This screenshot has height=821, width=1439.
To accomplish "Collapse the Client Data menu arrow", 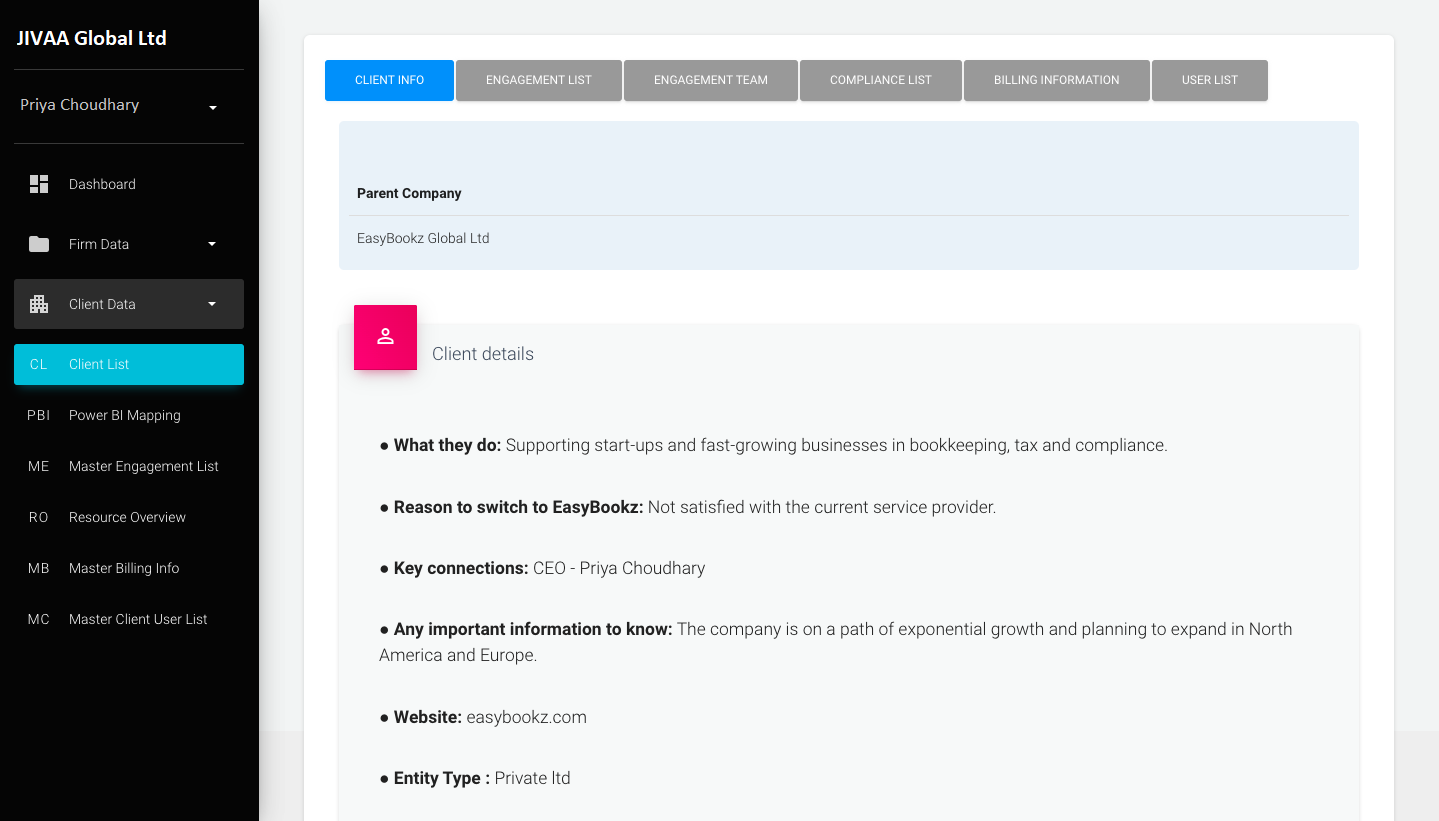I will (x=211, y=304).
